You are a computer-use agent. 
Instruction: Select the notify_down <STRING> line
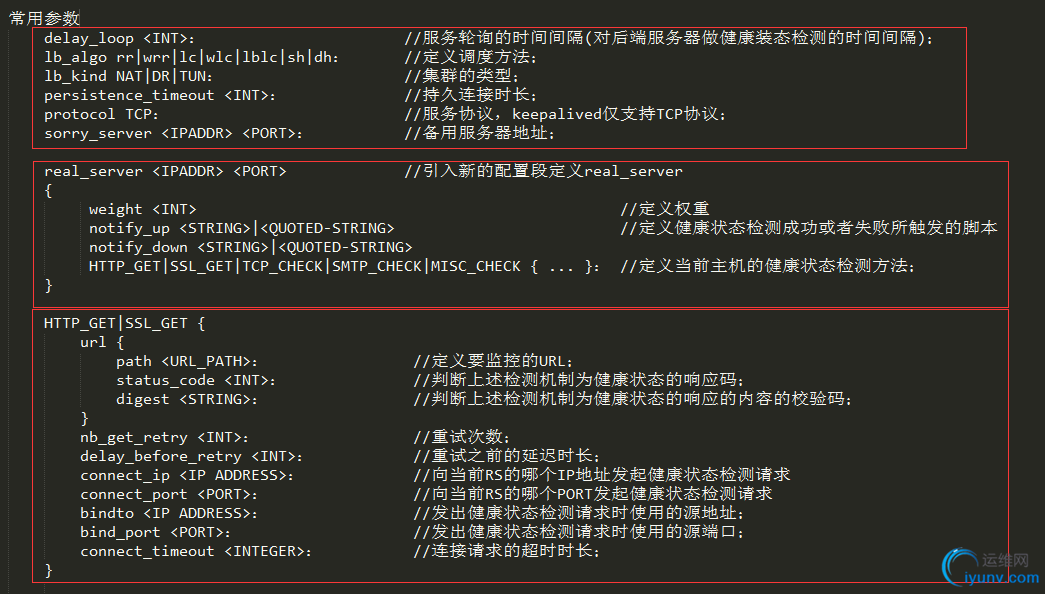coord(250,247)
